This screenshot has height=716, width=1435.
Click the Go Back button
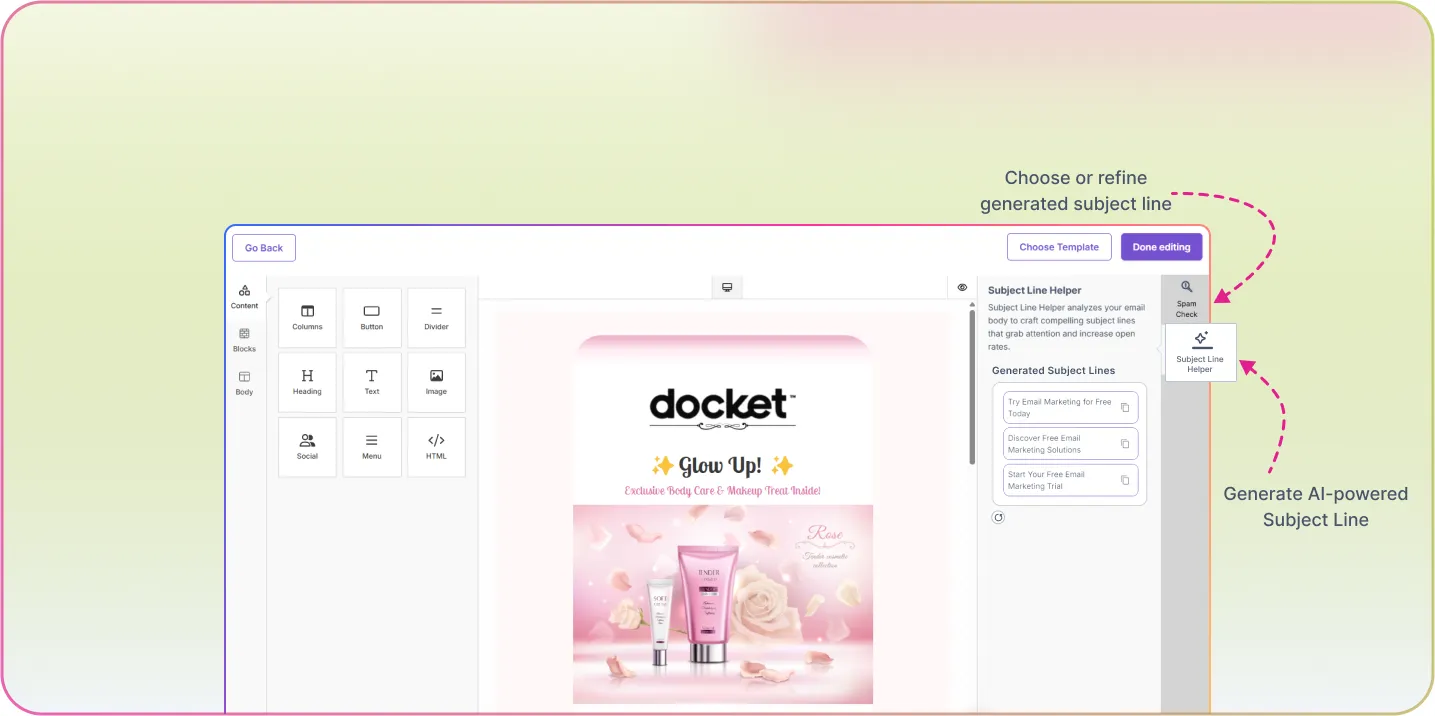264,248
